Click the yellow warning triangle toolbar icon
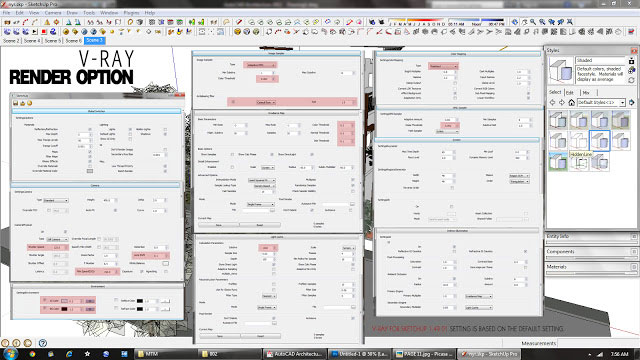Image resolution: width=640 pixels, height=360 pixels. pos(47,22)
